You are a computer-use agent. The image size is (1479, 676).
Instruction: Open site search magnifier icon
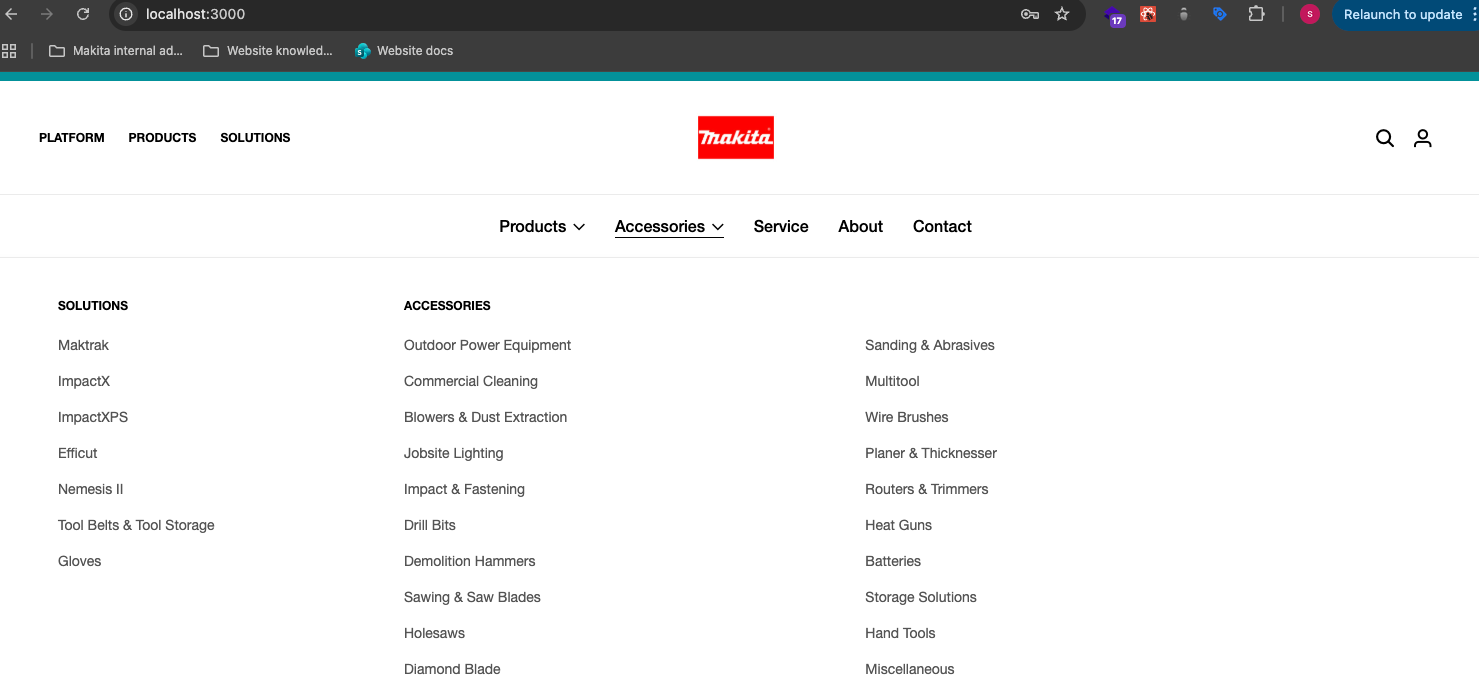(x=1385, y=138)
